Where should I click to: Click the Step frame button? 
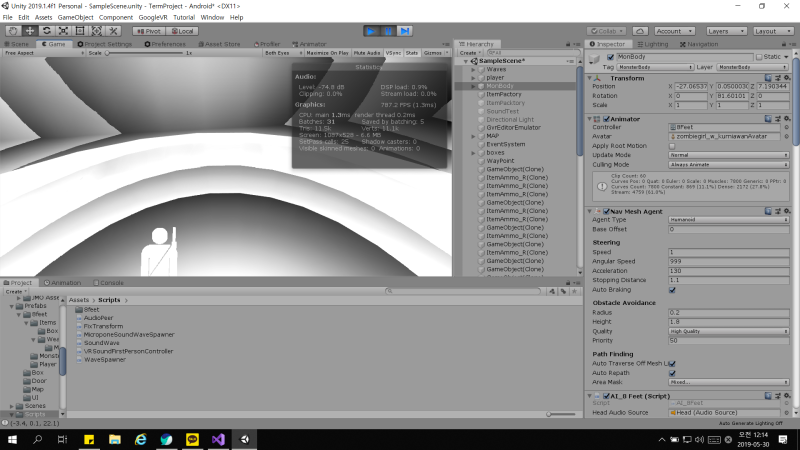pos(405,31)
